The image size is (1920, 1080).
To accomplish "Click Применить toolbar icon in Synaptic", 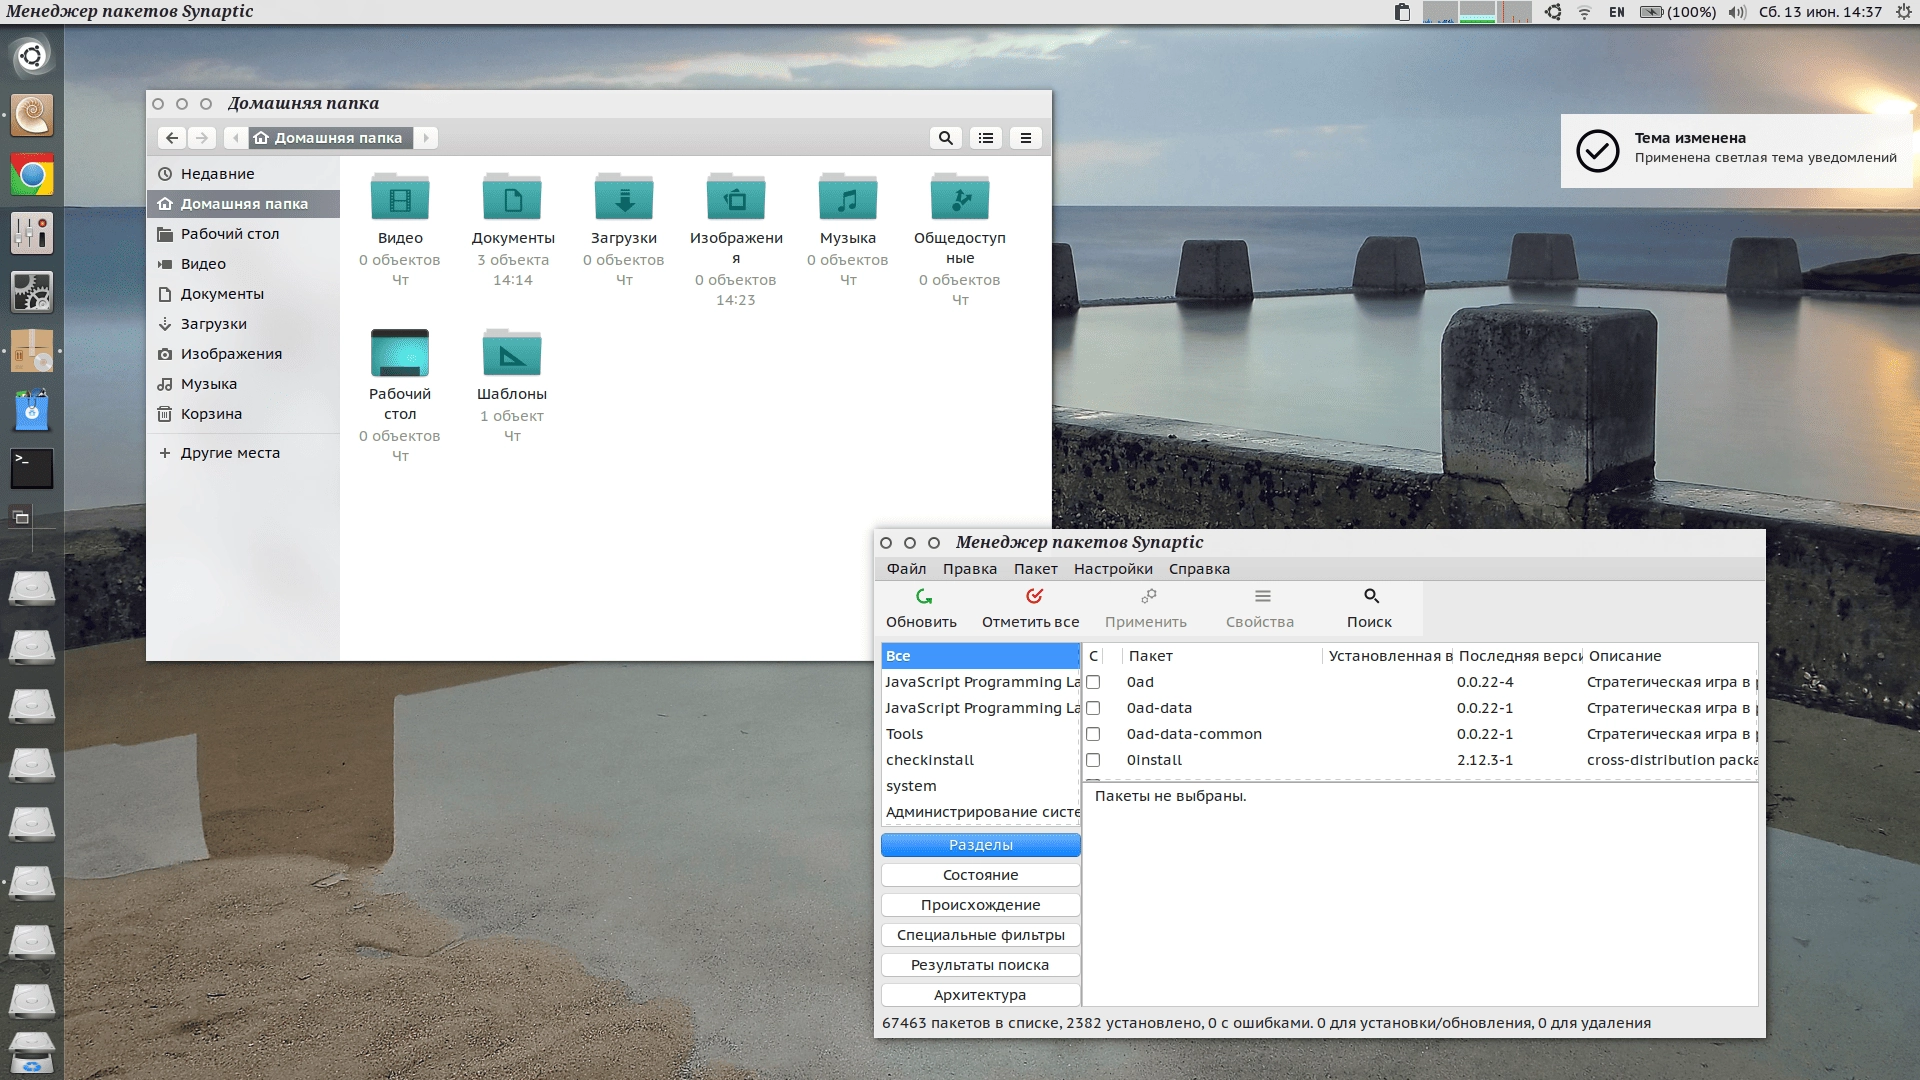I will coord(1148,596).
